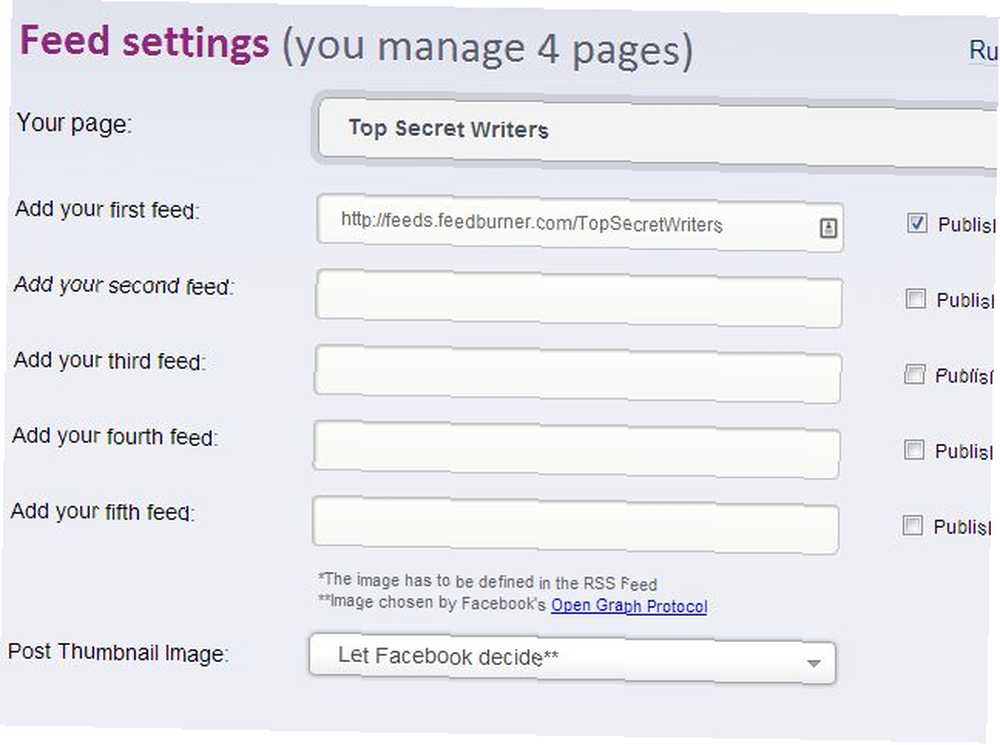Uncheck the first feed Publish checkbox
The image size is (1000, 745).
[916, 223]
